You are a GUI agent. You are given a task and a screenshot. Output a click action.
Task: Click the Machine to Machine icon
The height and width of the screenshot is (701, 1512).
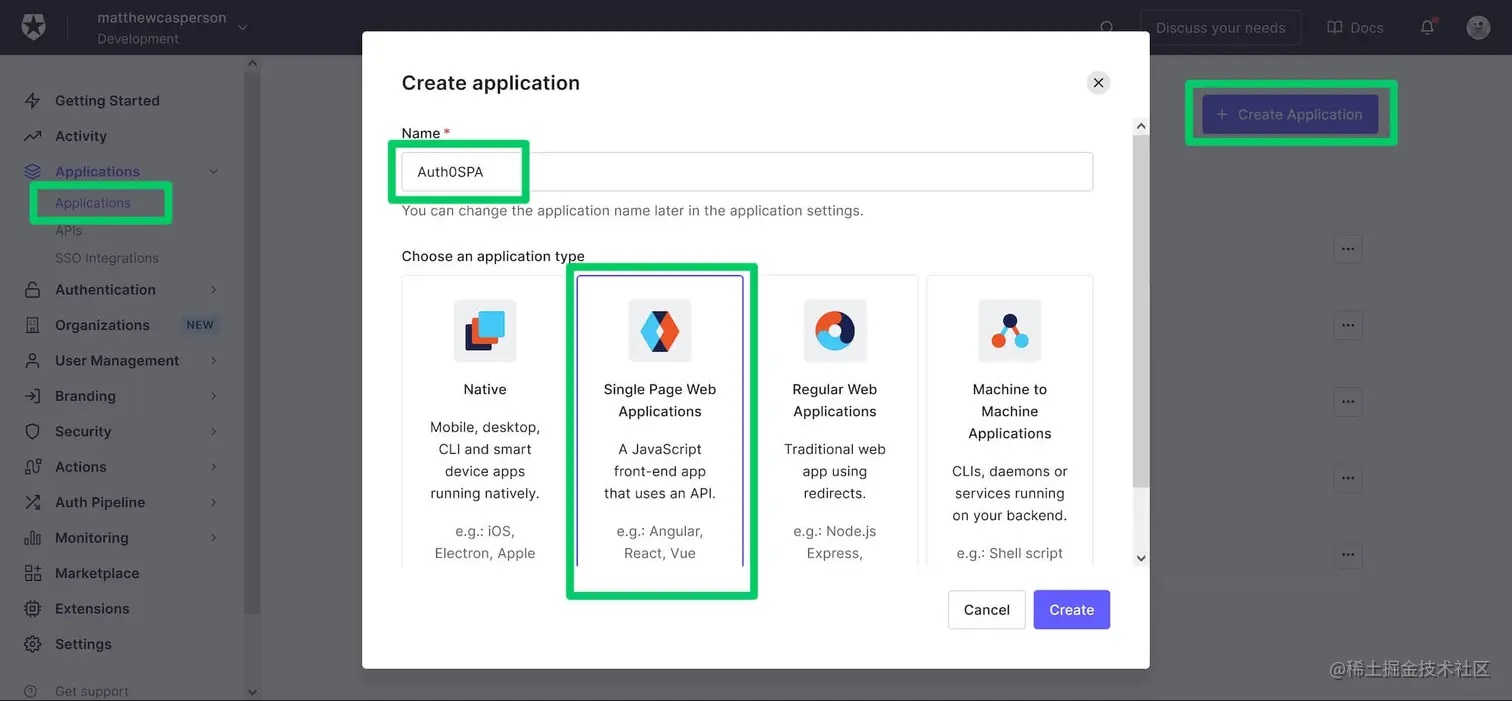[1010, 330]
